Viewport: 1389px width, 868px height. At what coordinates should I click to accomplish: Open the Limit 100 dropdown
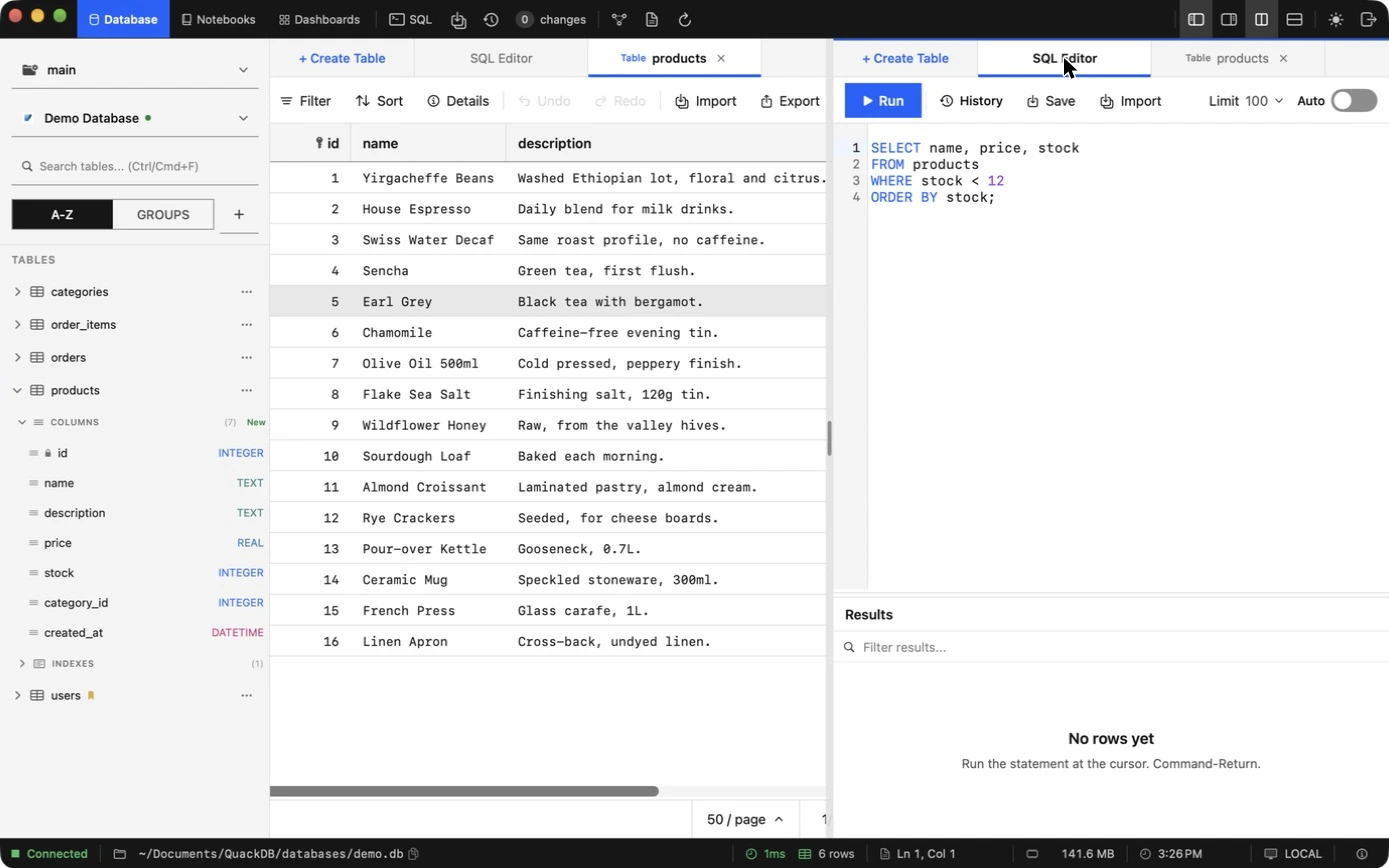(1246, 101)
